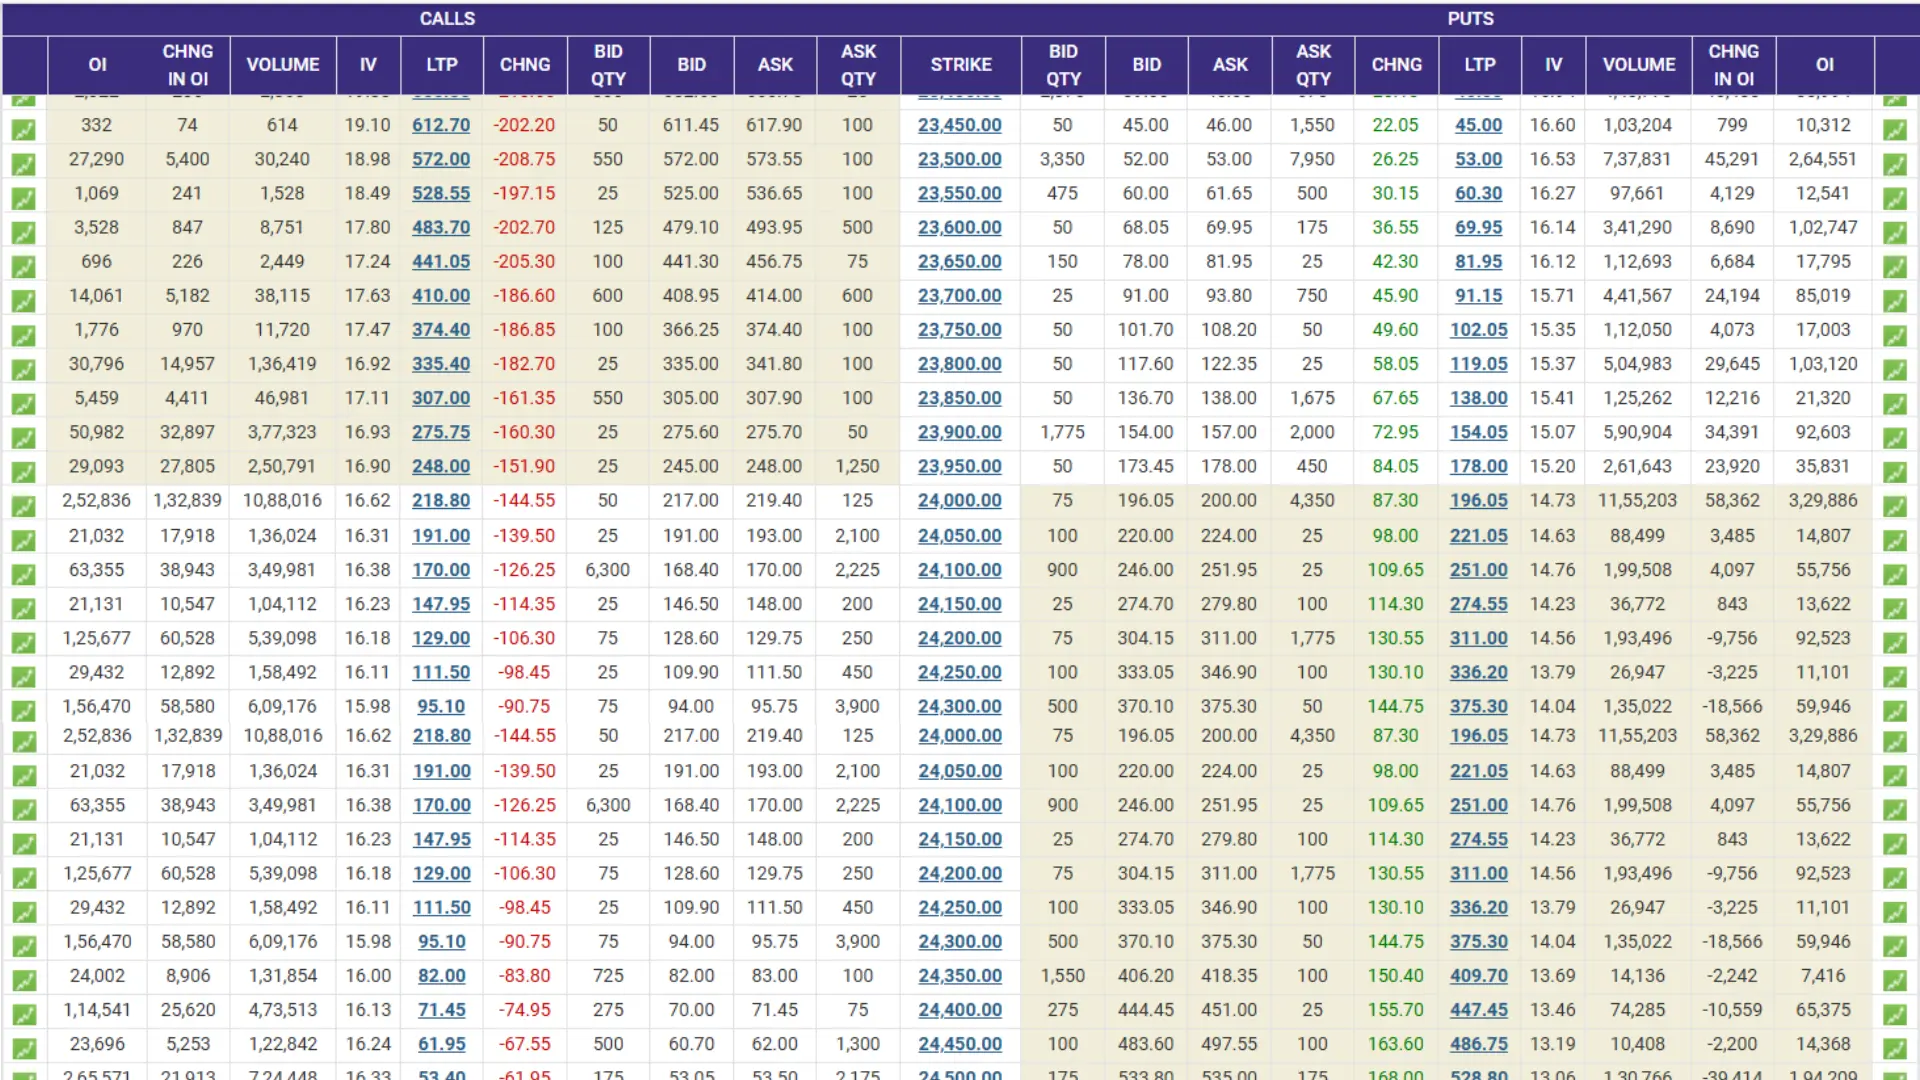
Task: Open the put LTP link 60.30
Action: [1478, 193]
